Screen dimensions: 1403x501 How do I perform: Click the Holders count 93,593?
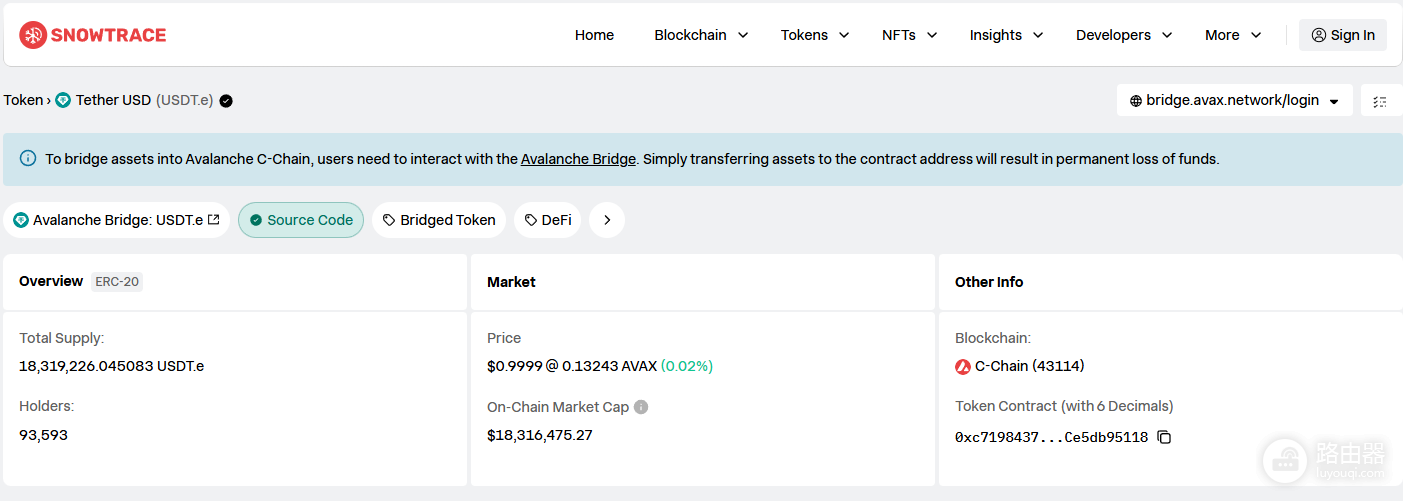(43, 435)
